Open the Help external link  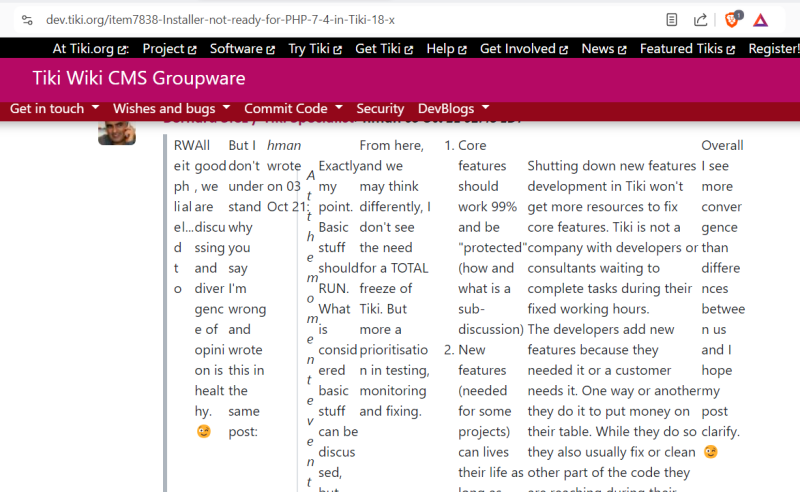click(x=446, y=48)
